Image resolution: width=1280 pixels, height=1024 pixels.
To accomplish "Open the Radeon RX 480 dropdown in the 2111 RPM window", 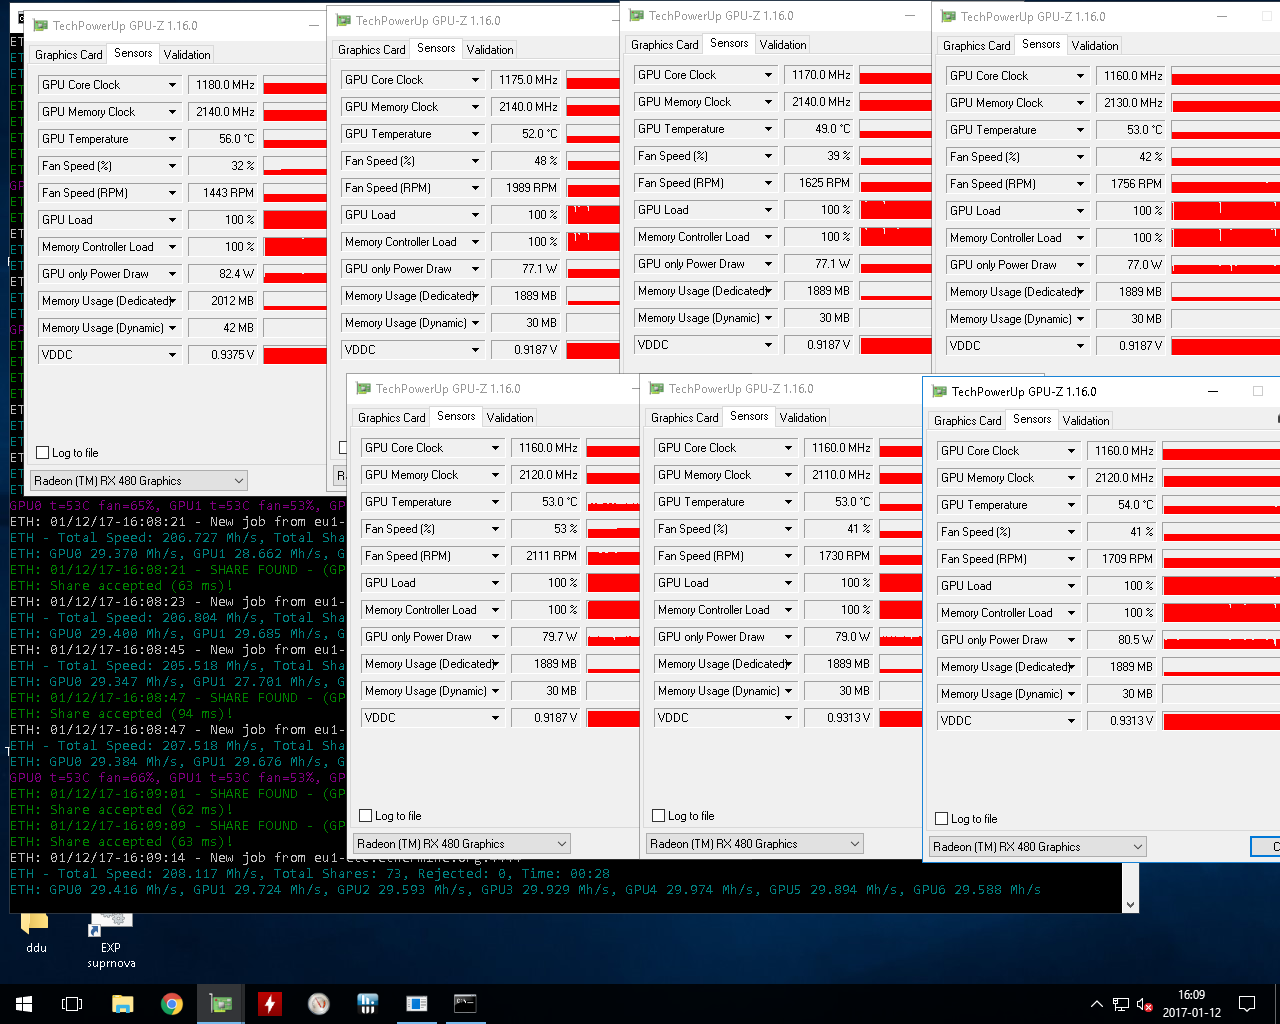I will coord(462,844).
